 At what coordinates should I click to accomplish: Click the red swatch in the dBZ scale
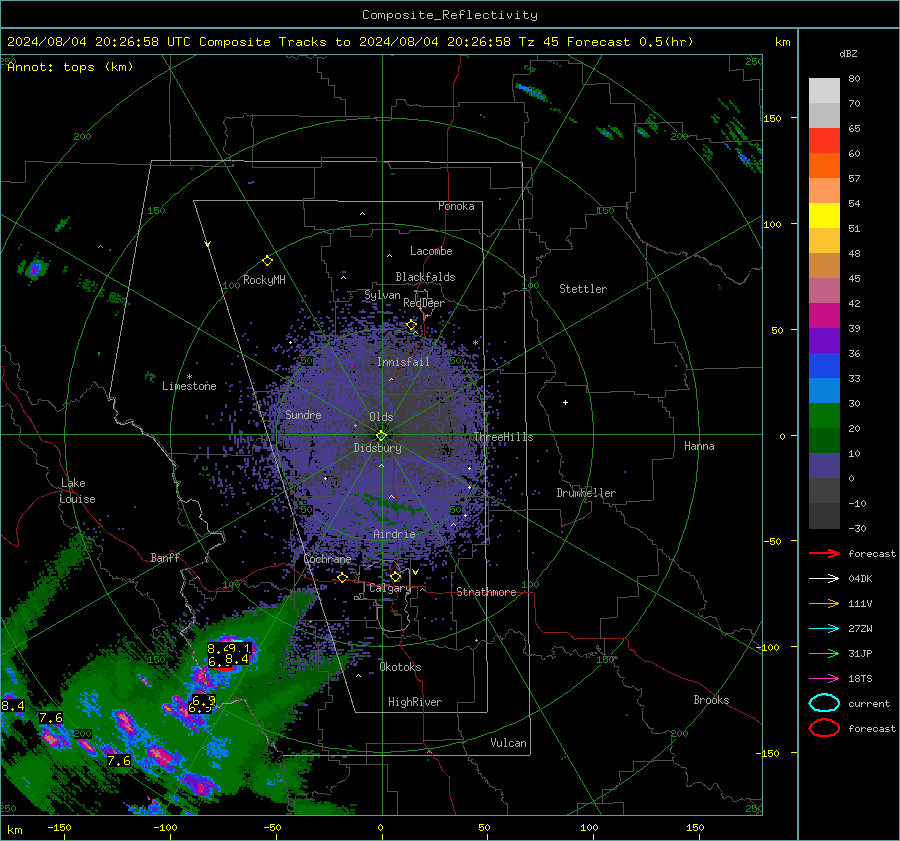824,140
